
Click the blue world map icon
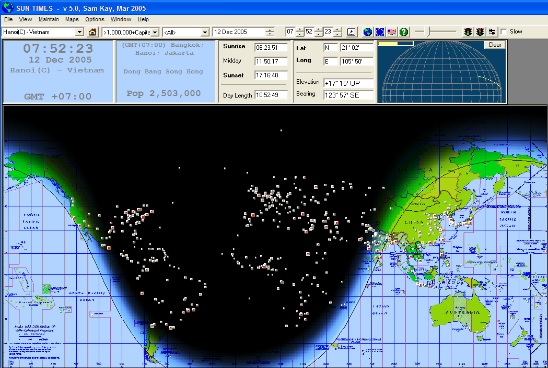coord(380,32)
